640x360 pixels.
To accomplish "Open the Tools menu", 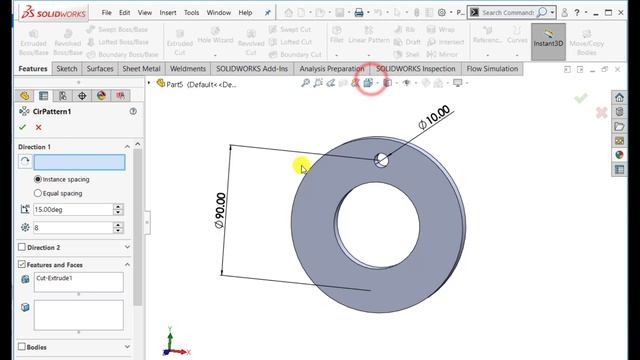I will 191,13.
